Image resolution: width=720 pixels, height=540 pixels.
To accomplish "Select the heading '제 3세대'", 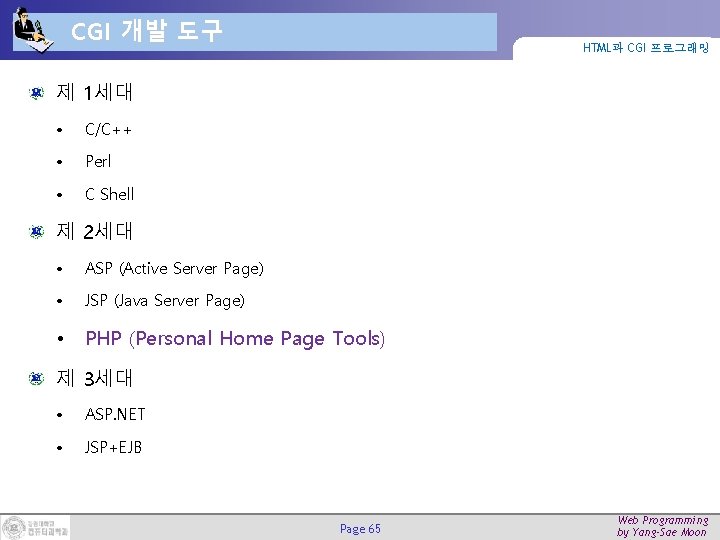I will point(94,378).
